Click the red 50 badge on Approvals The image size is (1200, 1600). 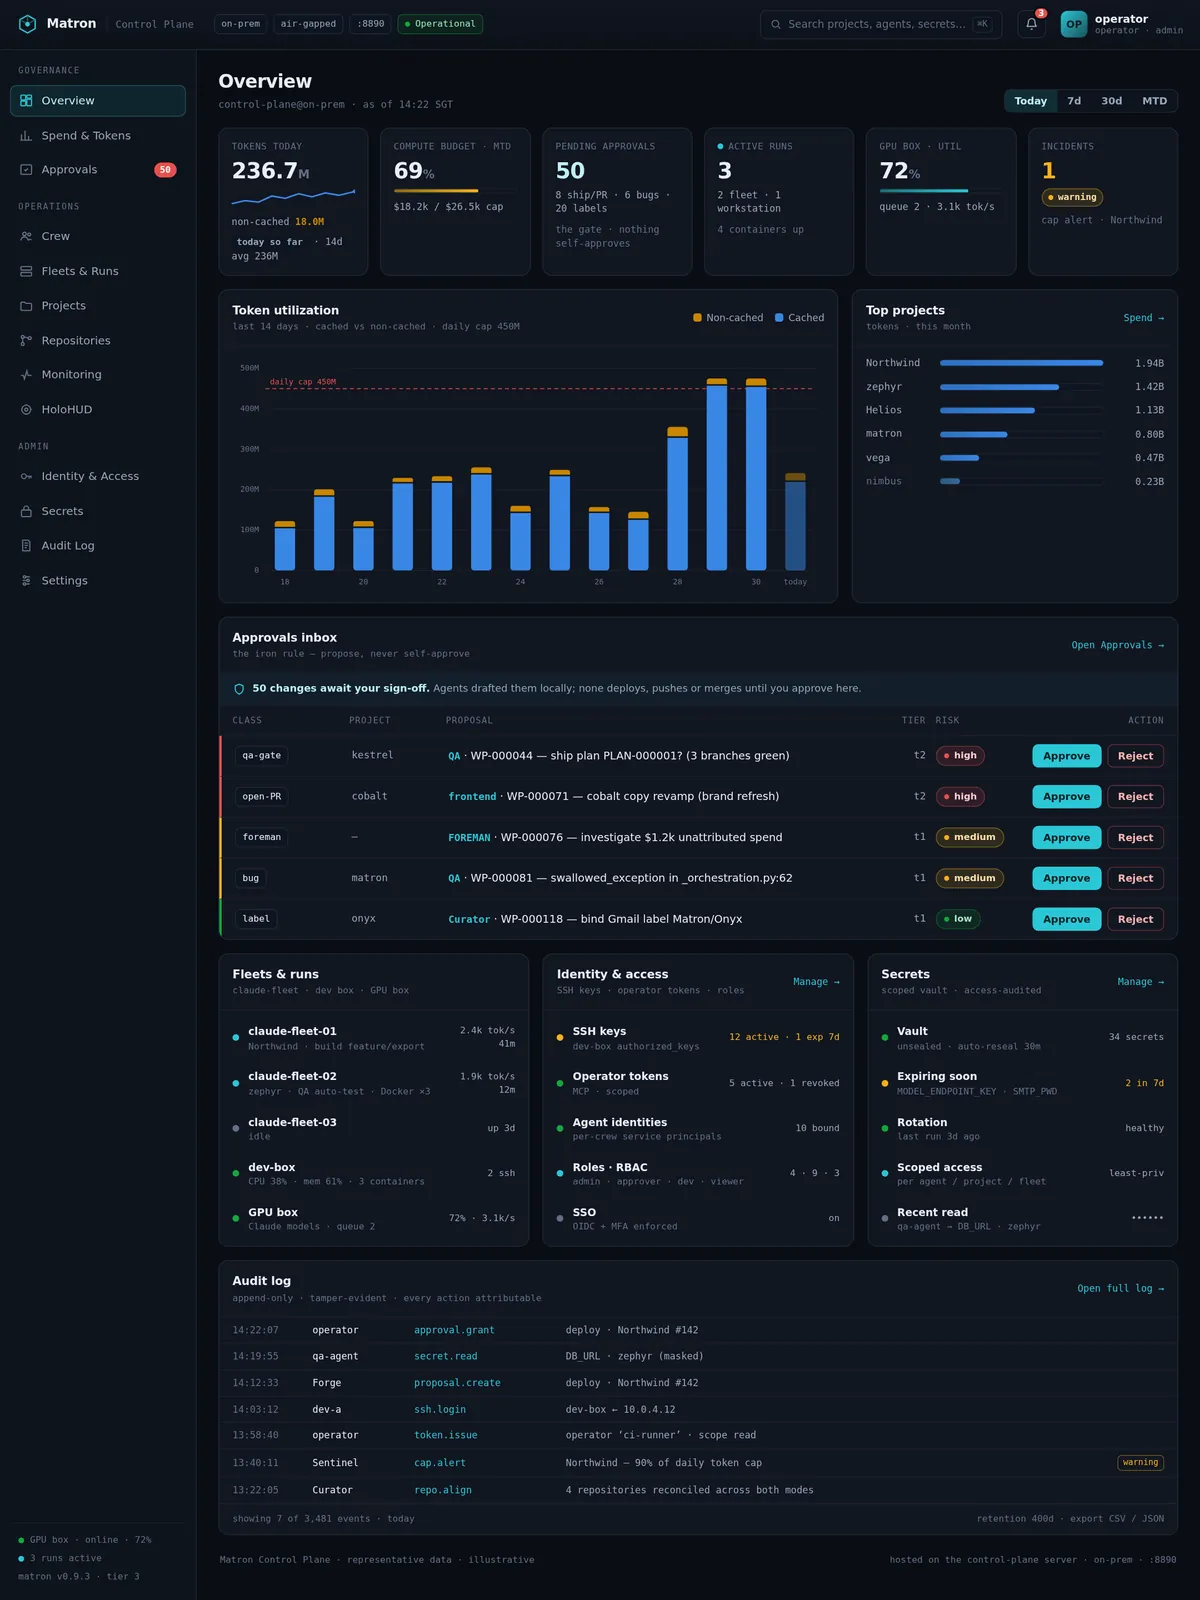tap(165, 170)
